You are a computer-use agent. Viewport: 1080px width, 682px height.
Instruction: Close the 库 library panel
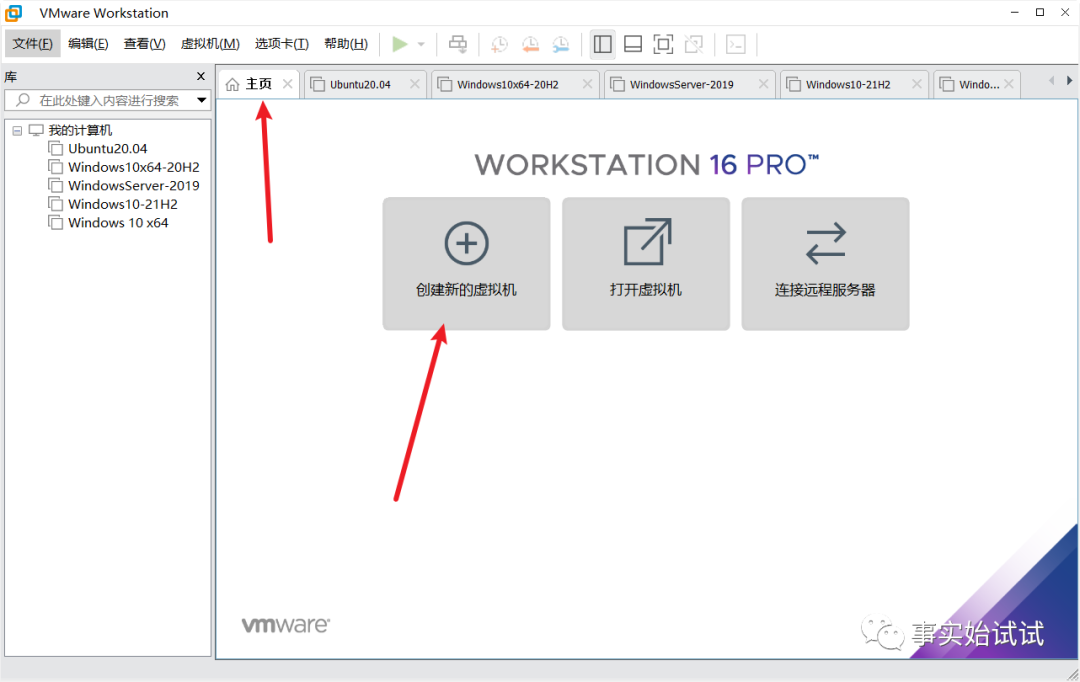point(200,76)
